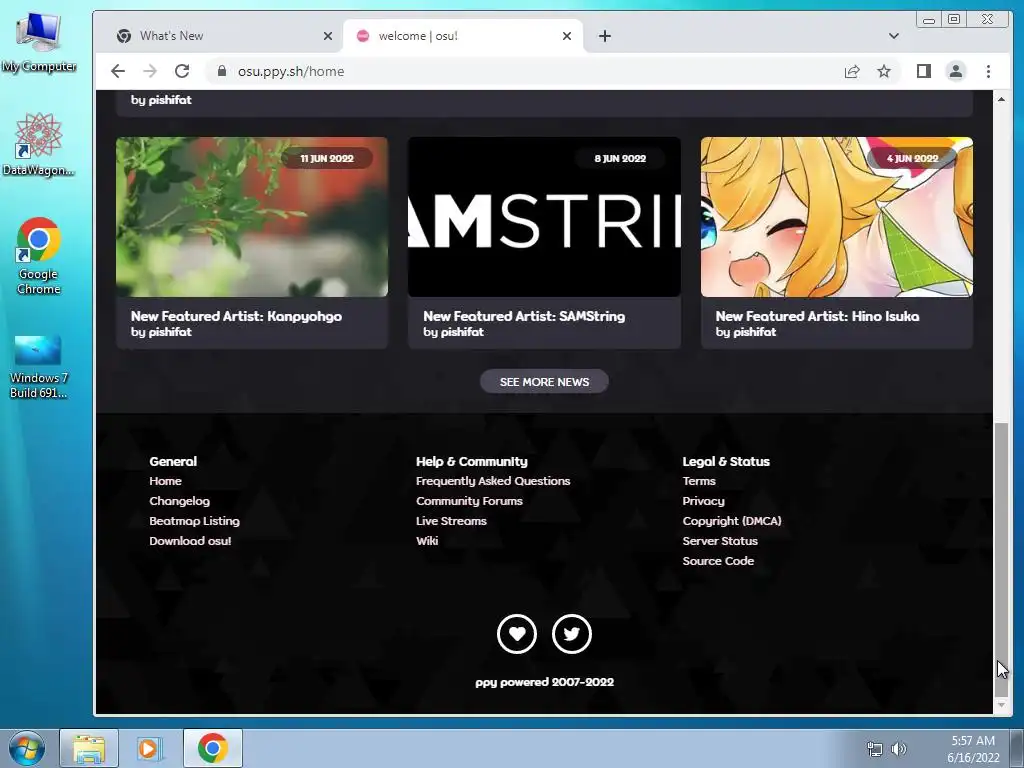This screenshot has width=1024, height=768.
Task: Visit the Community Forums link
Action: tap(469, 501)
